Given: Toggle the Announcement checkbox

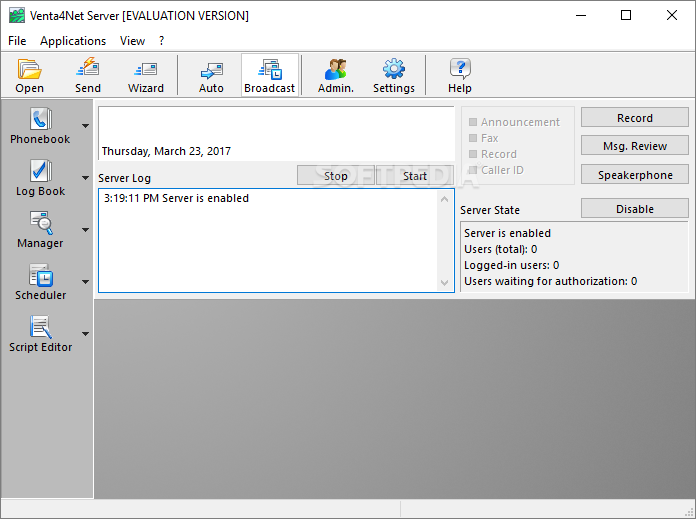Looking at the screenshot, I should point(473,122).
